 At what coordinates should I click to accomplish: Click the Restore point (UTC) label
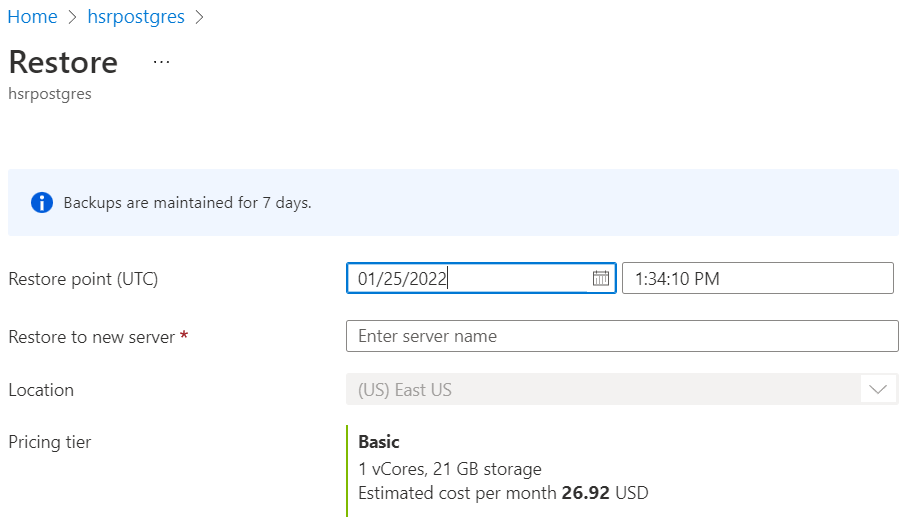click(x=83, y=279)
